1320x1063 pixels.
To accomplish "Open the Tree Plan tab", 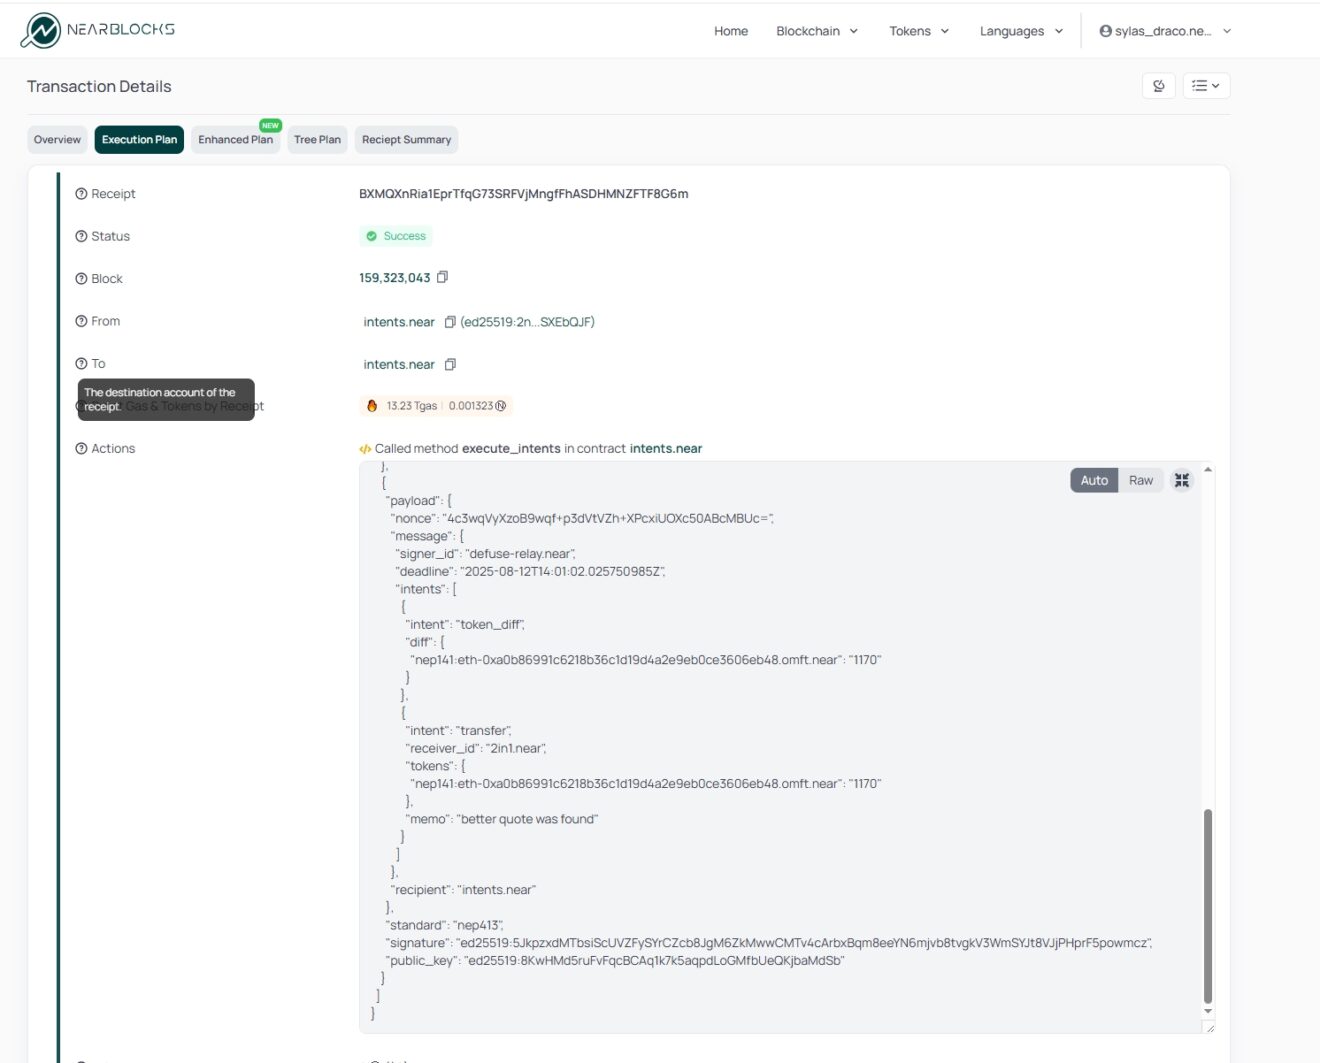I will (317, 140).
